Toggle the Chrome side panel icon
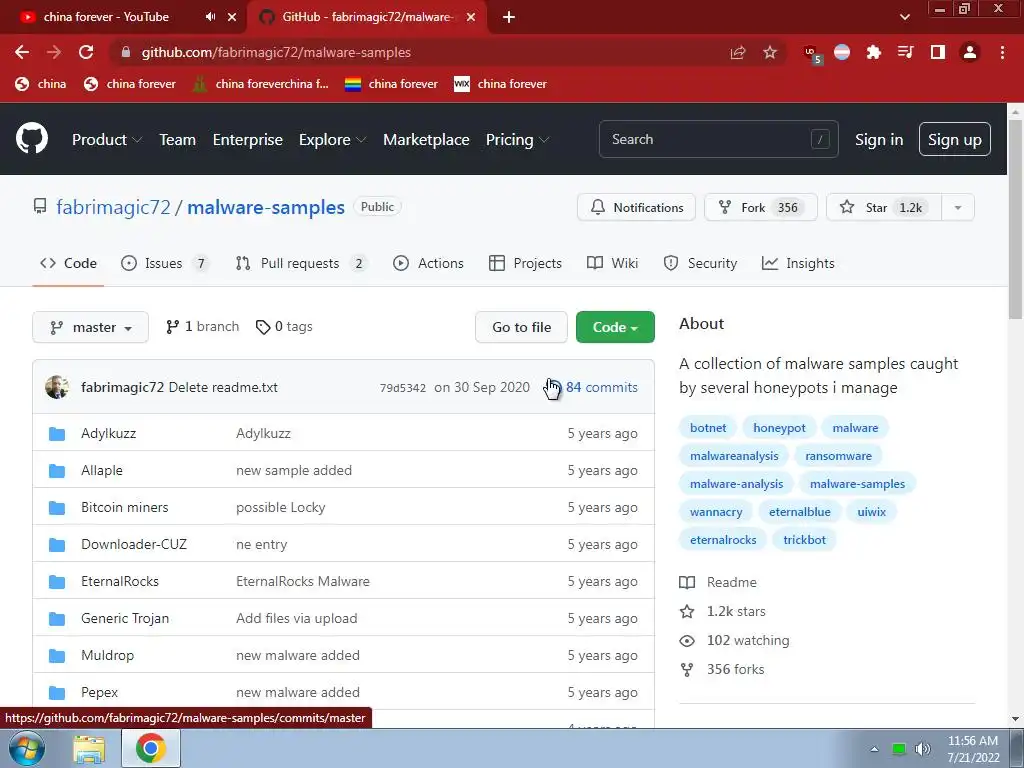 point(938,52)
